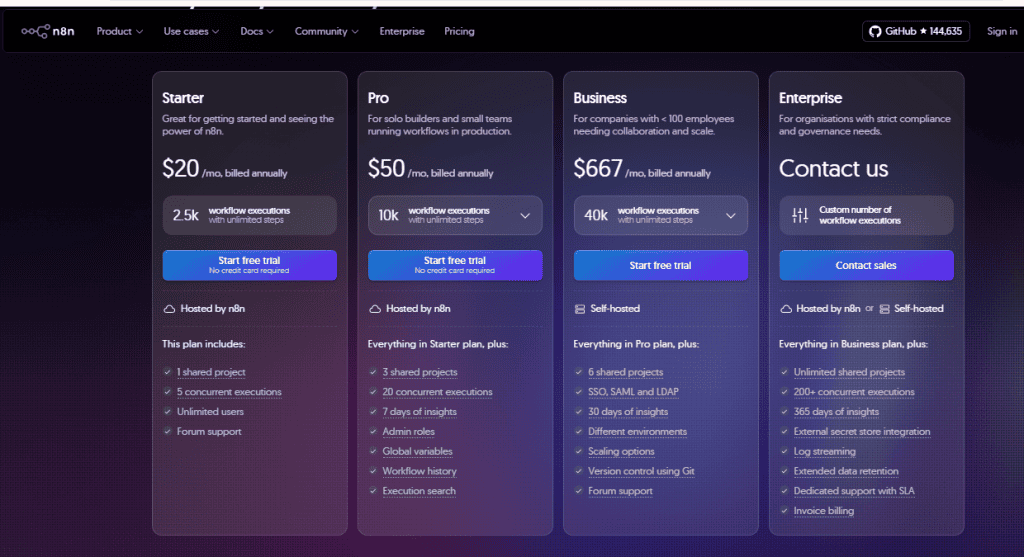Screen dimensions: 1024x557
Task: Click the Starter 2.5k workflow executions box
Action: point(249,215)
